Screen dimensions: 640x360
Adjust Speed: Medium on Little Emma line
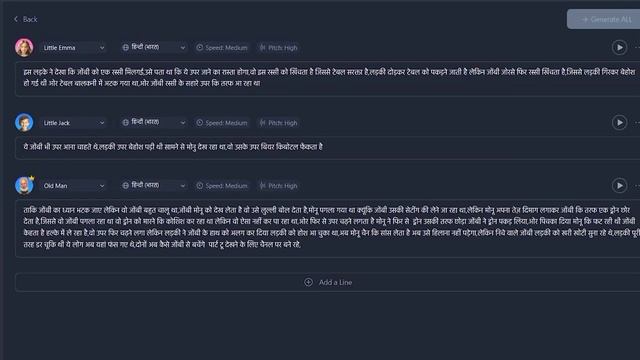(x=222, y=48)
